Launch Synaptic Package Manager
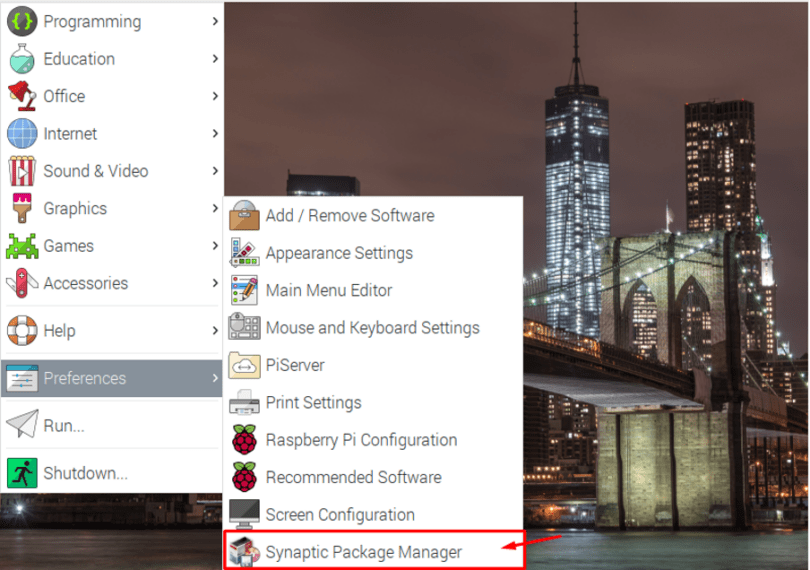Image resolution: width=810 pixels, height=570 pixels. tap(373, 551)
